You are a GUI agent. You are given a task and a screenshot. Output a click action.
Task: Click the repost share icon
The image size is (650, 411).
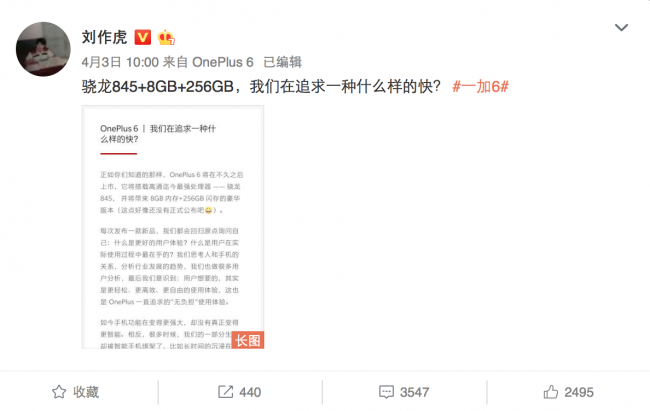tap(226, 392)
